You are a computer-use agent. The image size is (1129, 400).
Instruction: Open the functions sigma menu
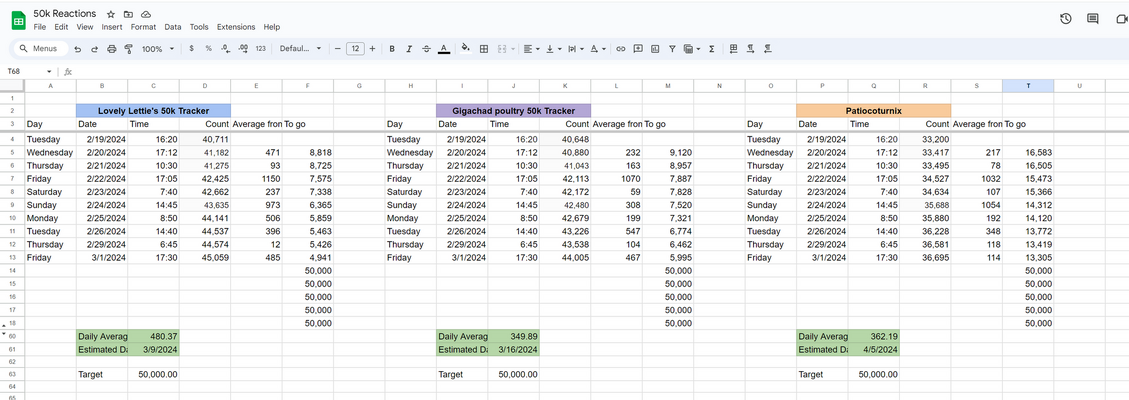tap(712, 49)
